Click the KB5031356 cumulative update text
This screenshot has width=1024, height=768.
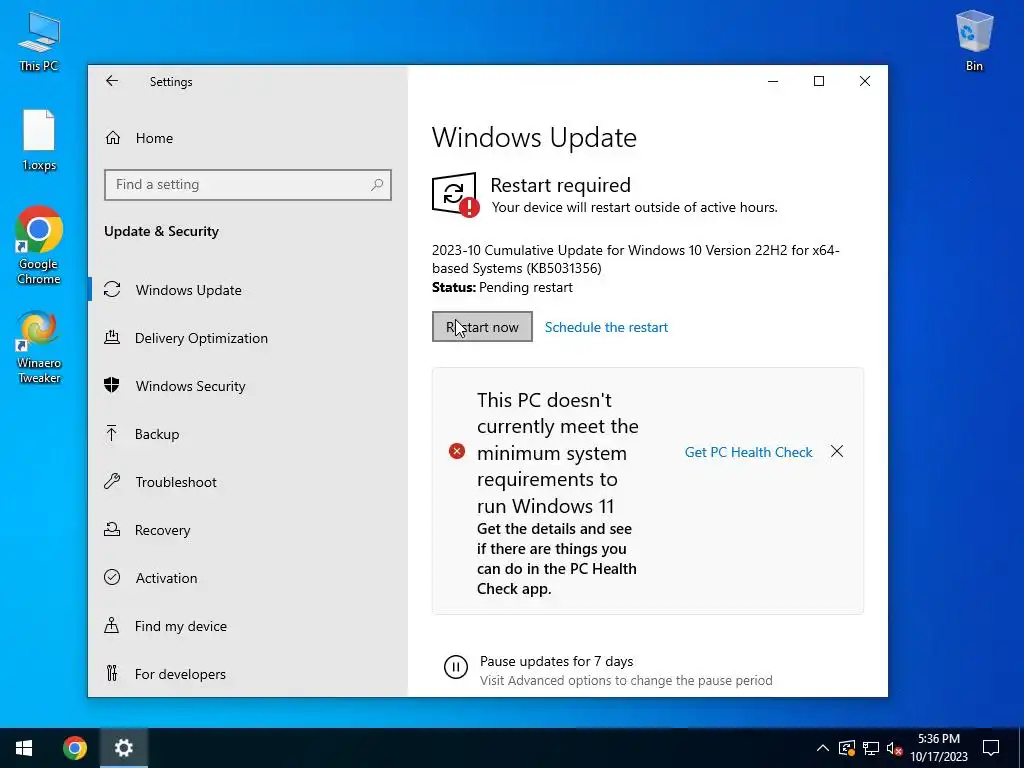pos(635,259)
